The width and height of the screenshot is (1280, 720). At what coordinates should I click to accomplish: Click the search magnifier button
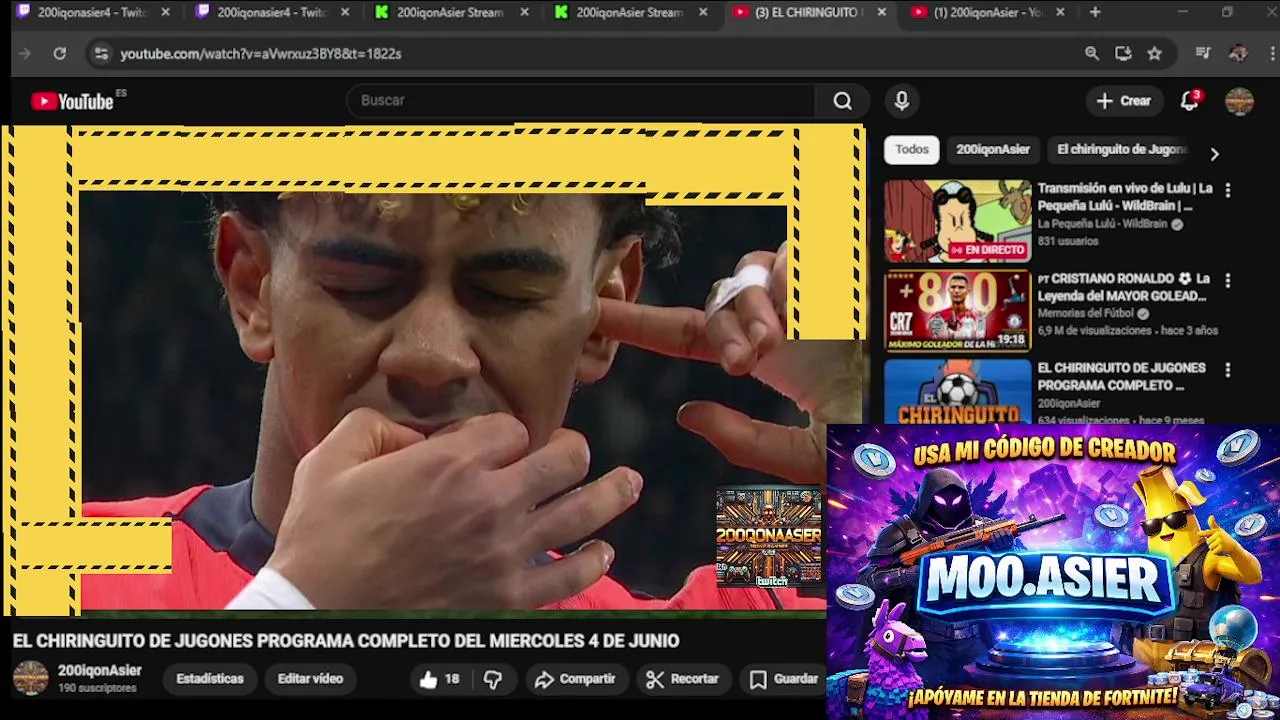tap(843, 101)
